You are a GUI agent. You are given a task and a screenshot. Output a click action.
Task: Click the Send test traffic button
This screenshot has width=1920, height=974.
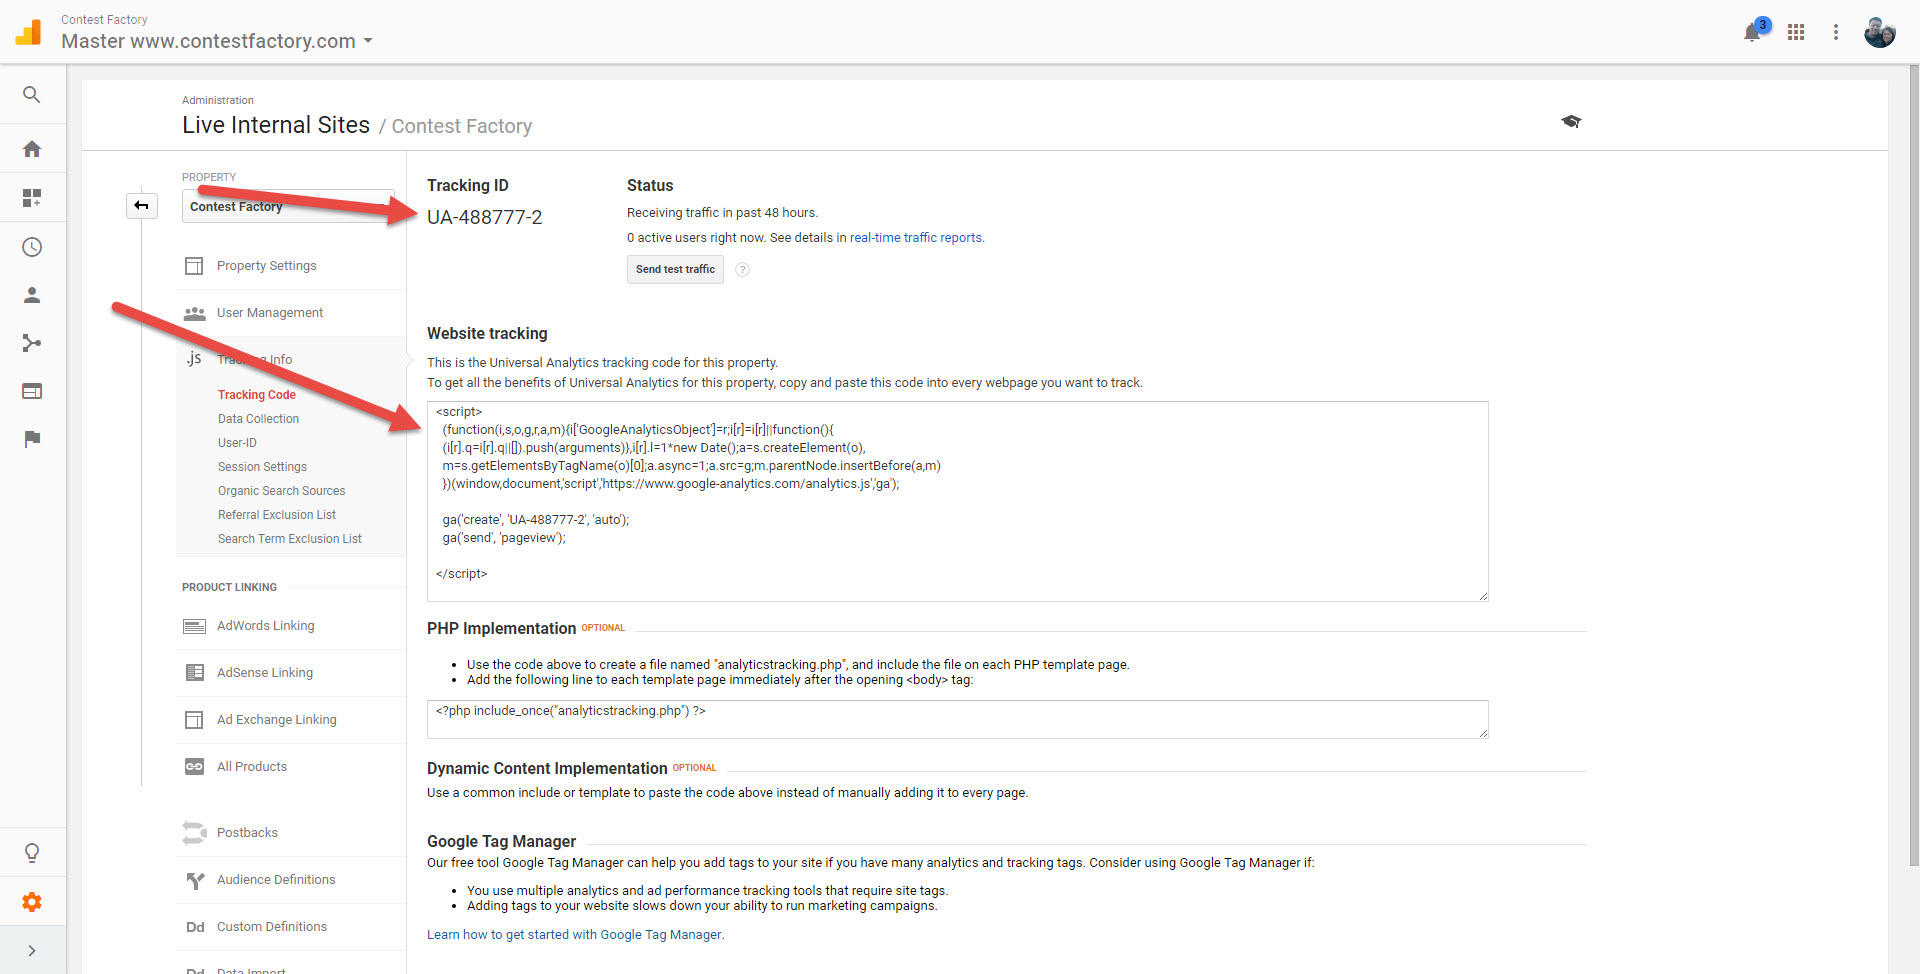pos(675,269)
